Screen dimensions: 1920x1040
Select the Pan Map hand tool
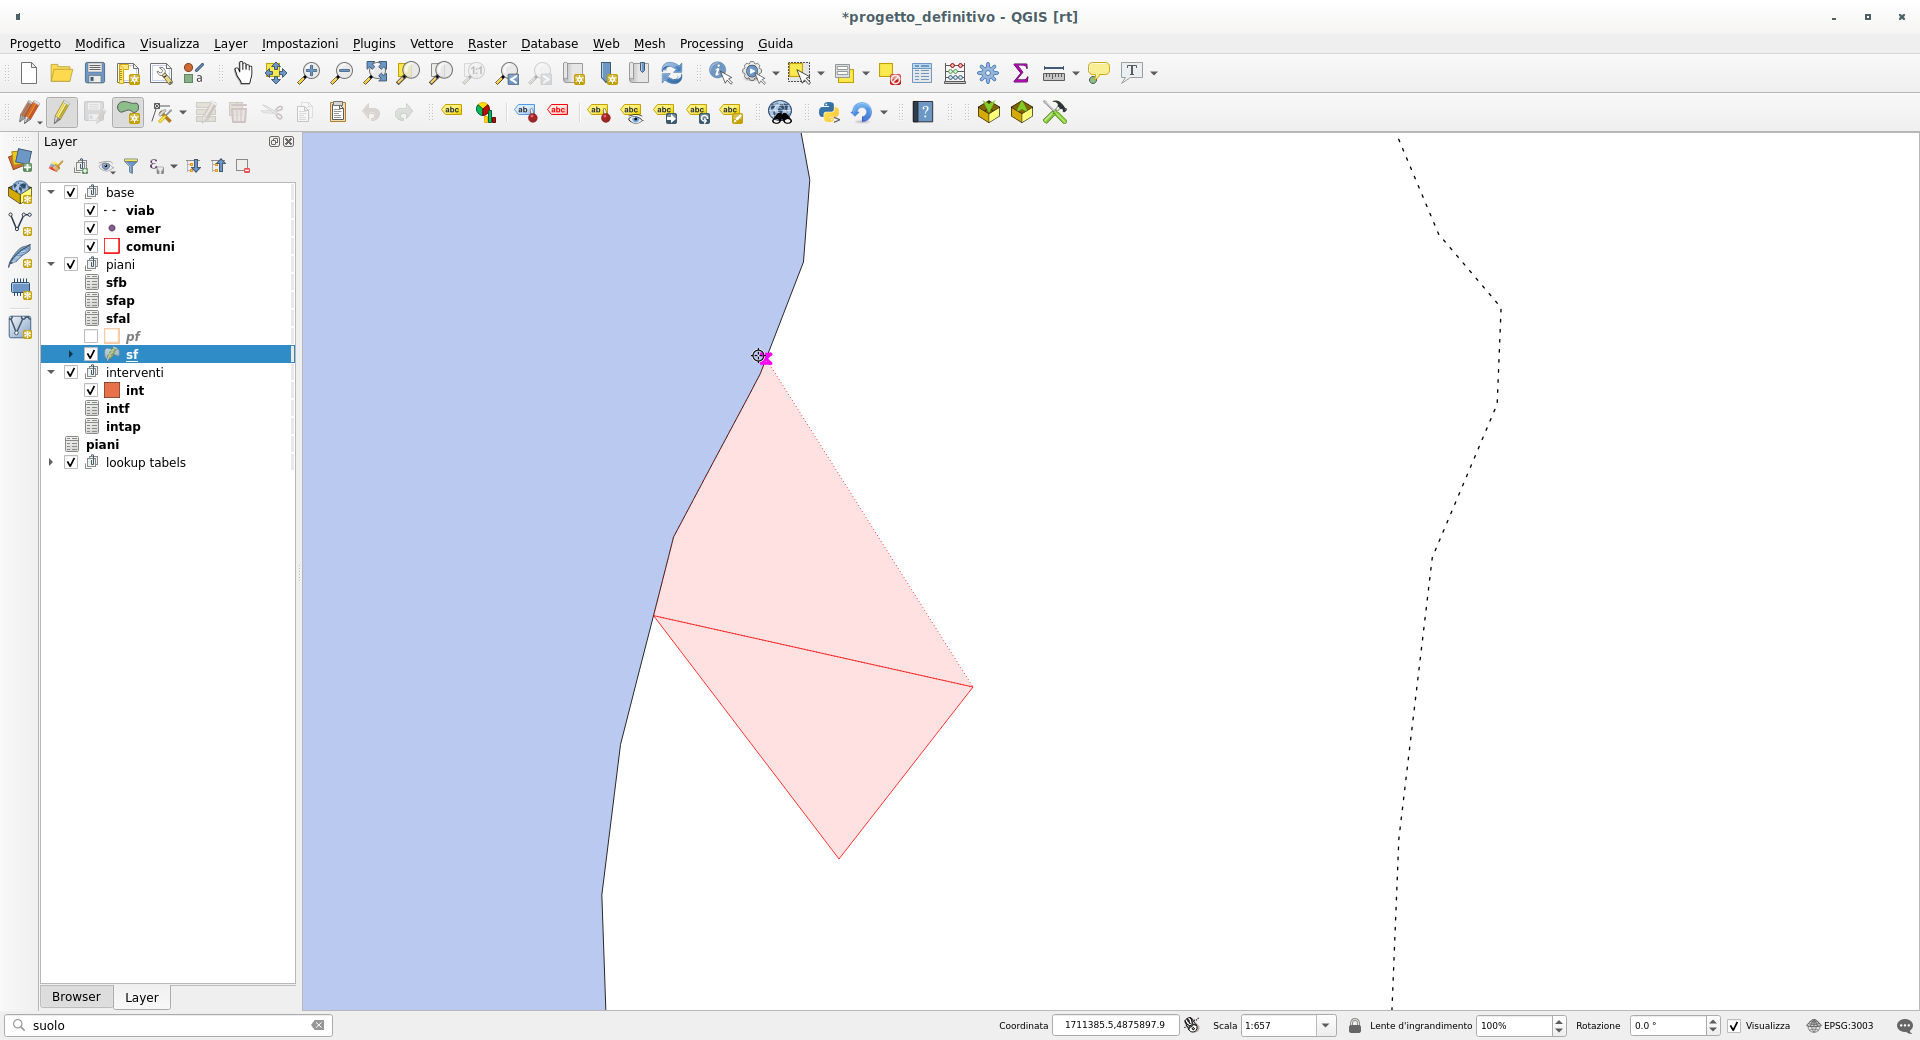click(x=243, y=73)
